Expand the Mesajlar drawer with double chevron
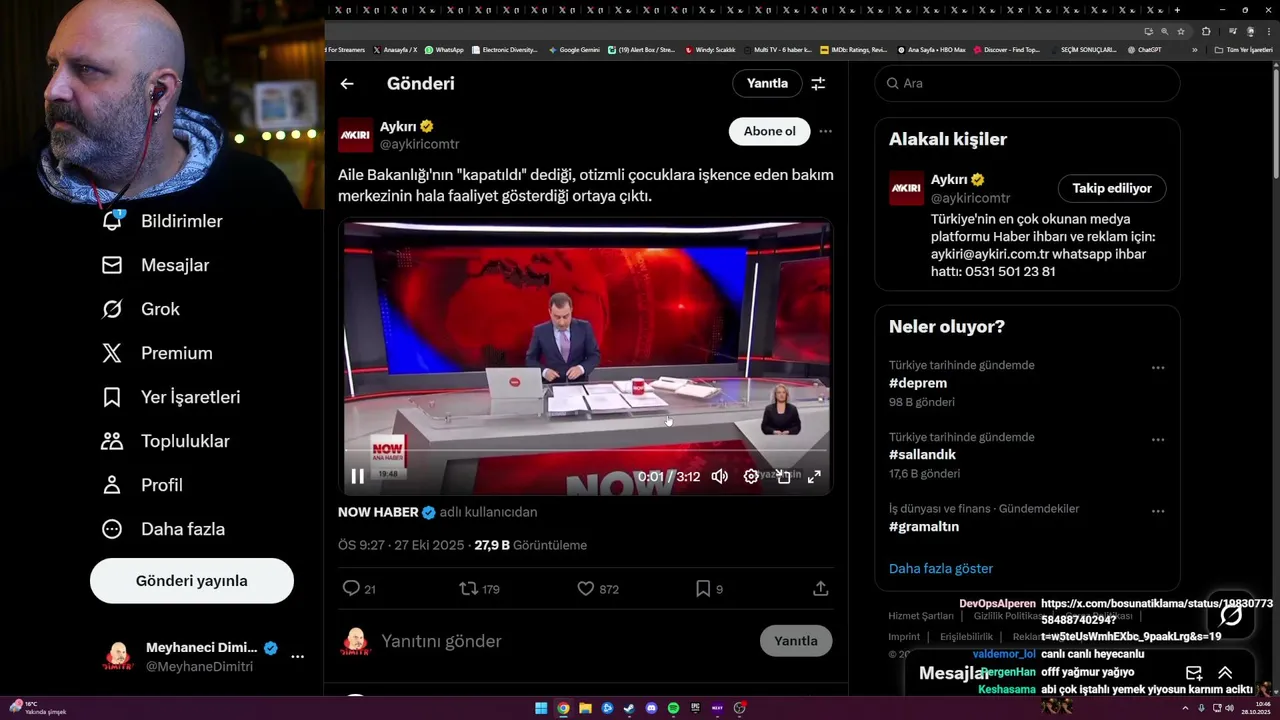 [x=1225, y=673]
